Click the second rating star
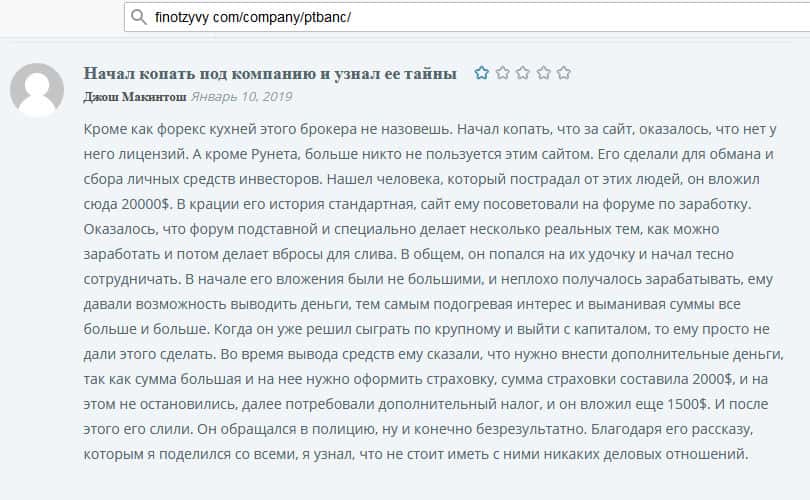The image size is (810, 500). (503, 73)
